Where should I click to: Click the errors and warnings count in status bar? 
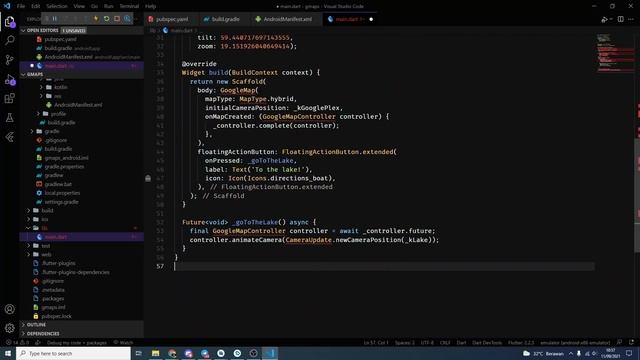(x=17, y=342)
